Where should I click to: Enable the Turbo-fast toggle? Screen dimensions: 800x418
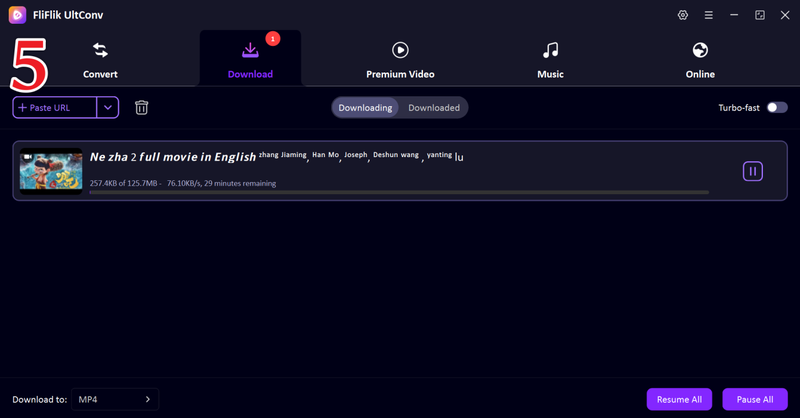coord(777,108)
